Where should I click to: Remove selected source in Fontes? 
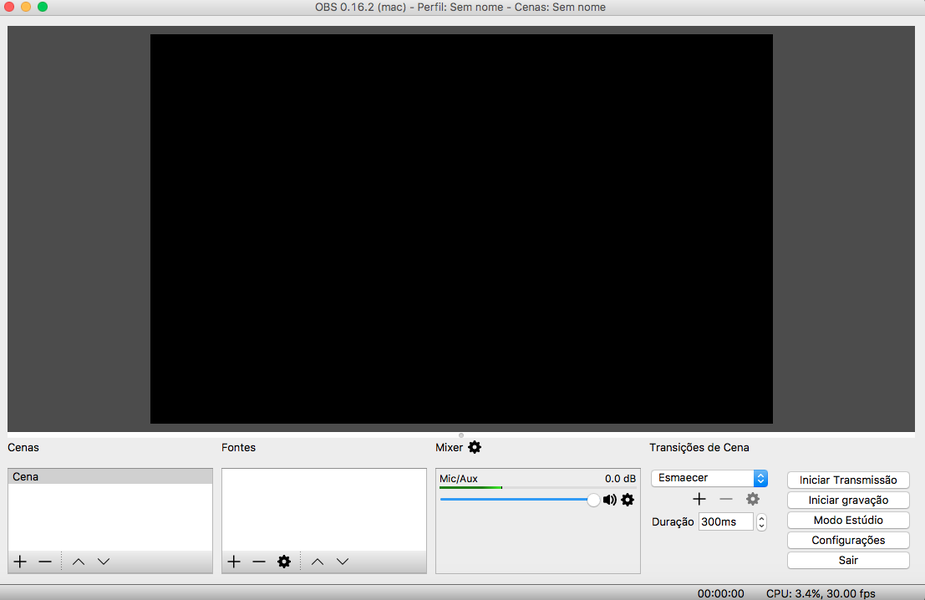click(x=259, y=561)
